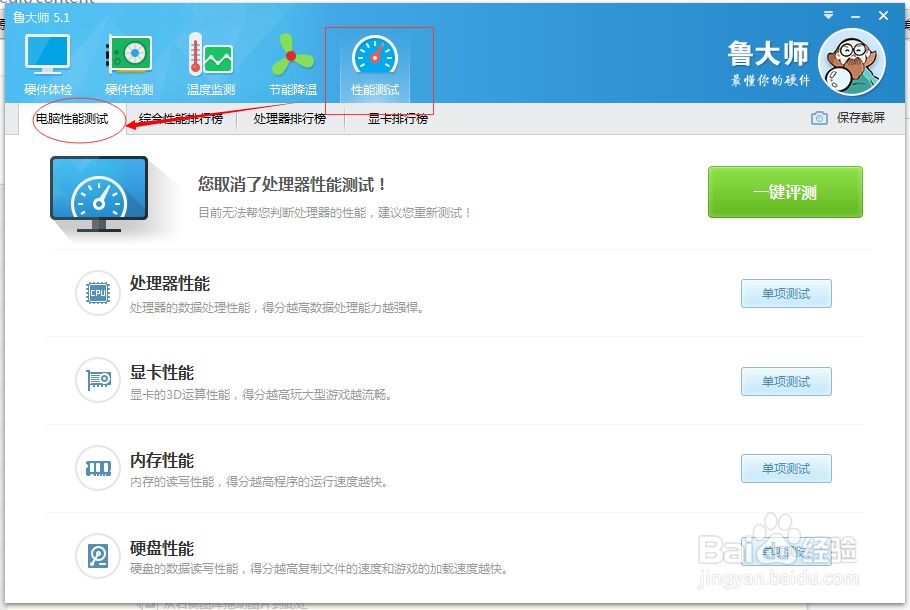910x610 pixels.
Task: Run 单项测试 for 显卡性能
Action: (786, 381)
